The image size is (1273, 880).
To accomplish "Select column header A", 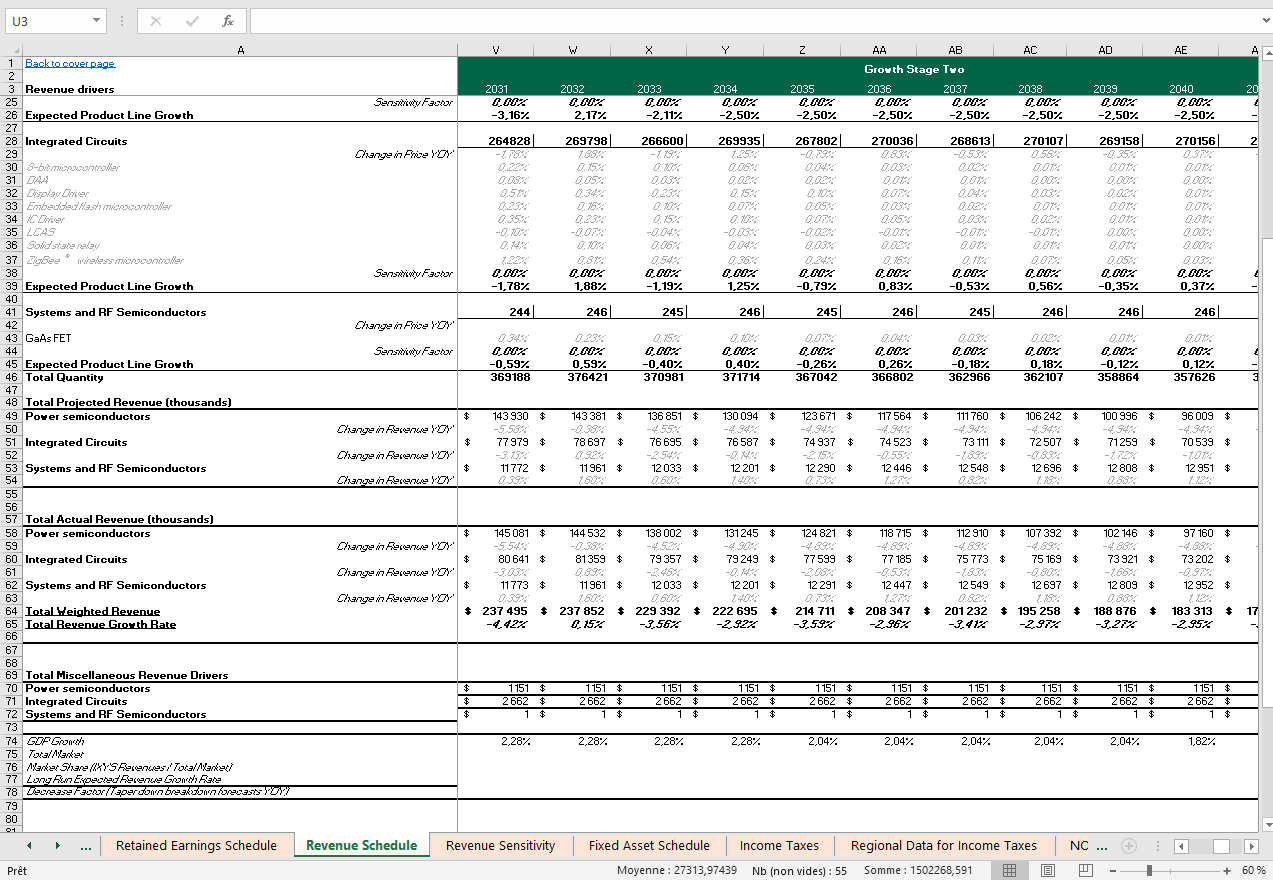I will (240, 50).
